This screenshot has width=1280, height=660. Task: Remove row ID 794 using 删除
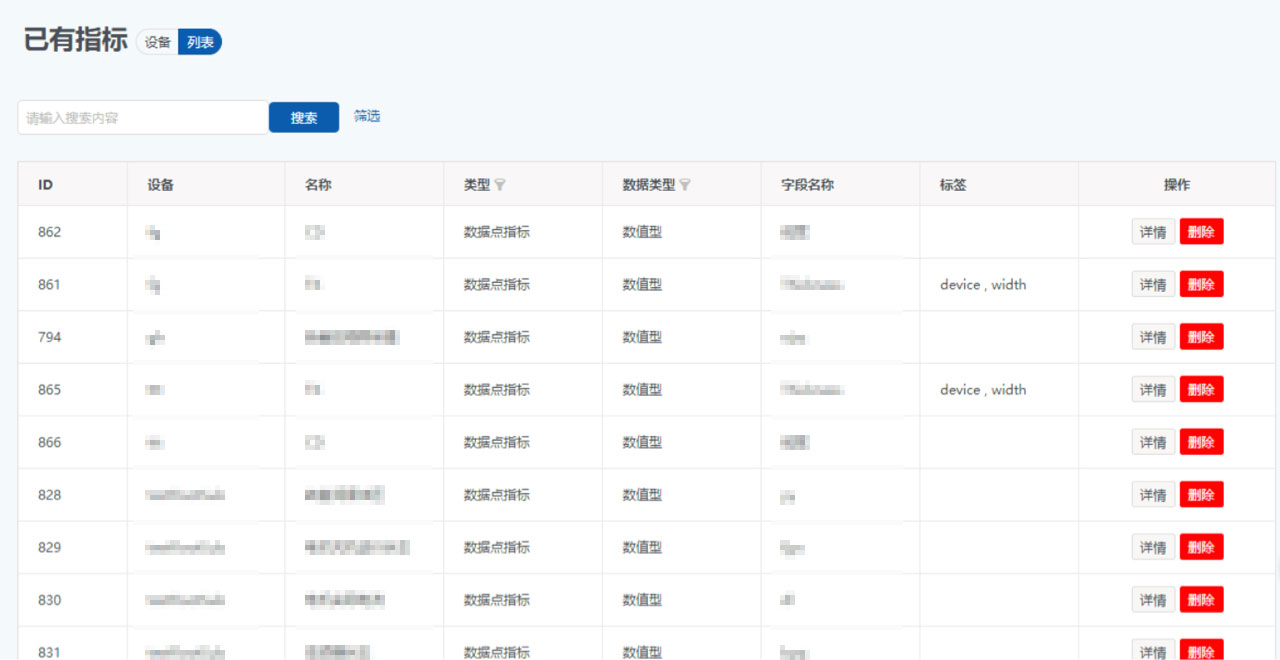point(1201,337)
